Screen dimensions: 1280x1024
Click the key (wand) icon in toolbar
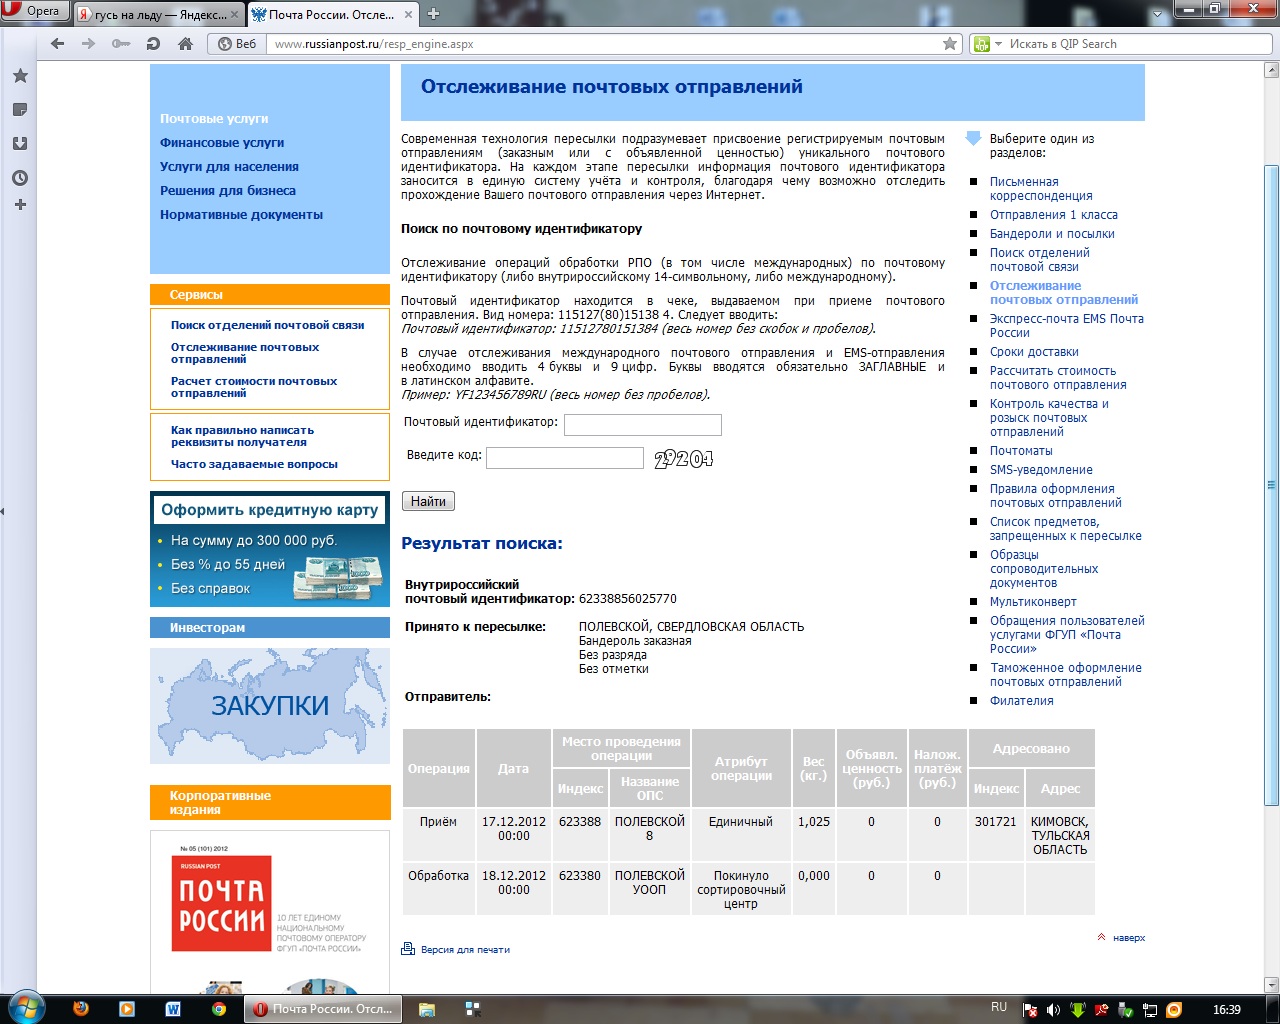pyautogui.click(x=121, y=44)
